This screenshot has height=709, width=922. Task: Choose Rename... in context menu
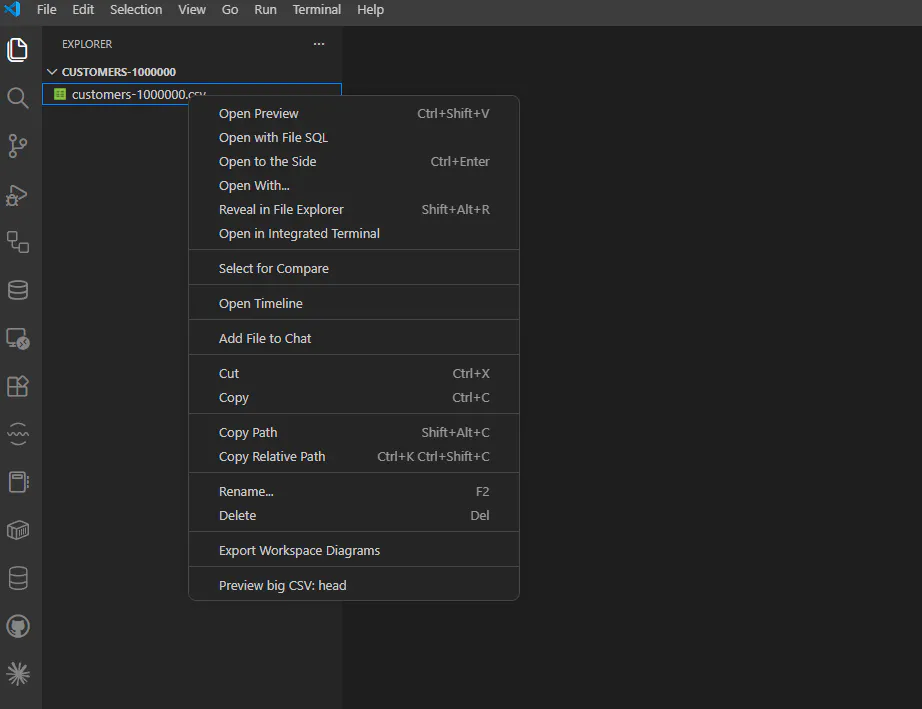click(353, 491)
